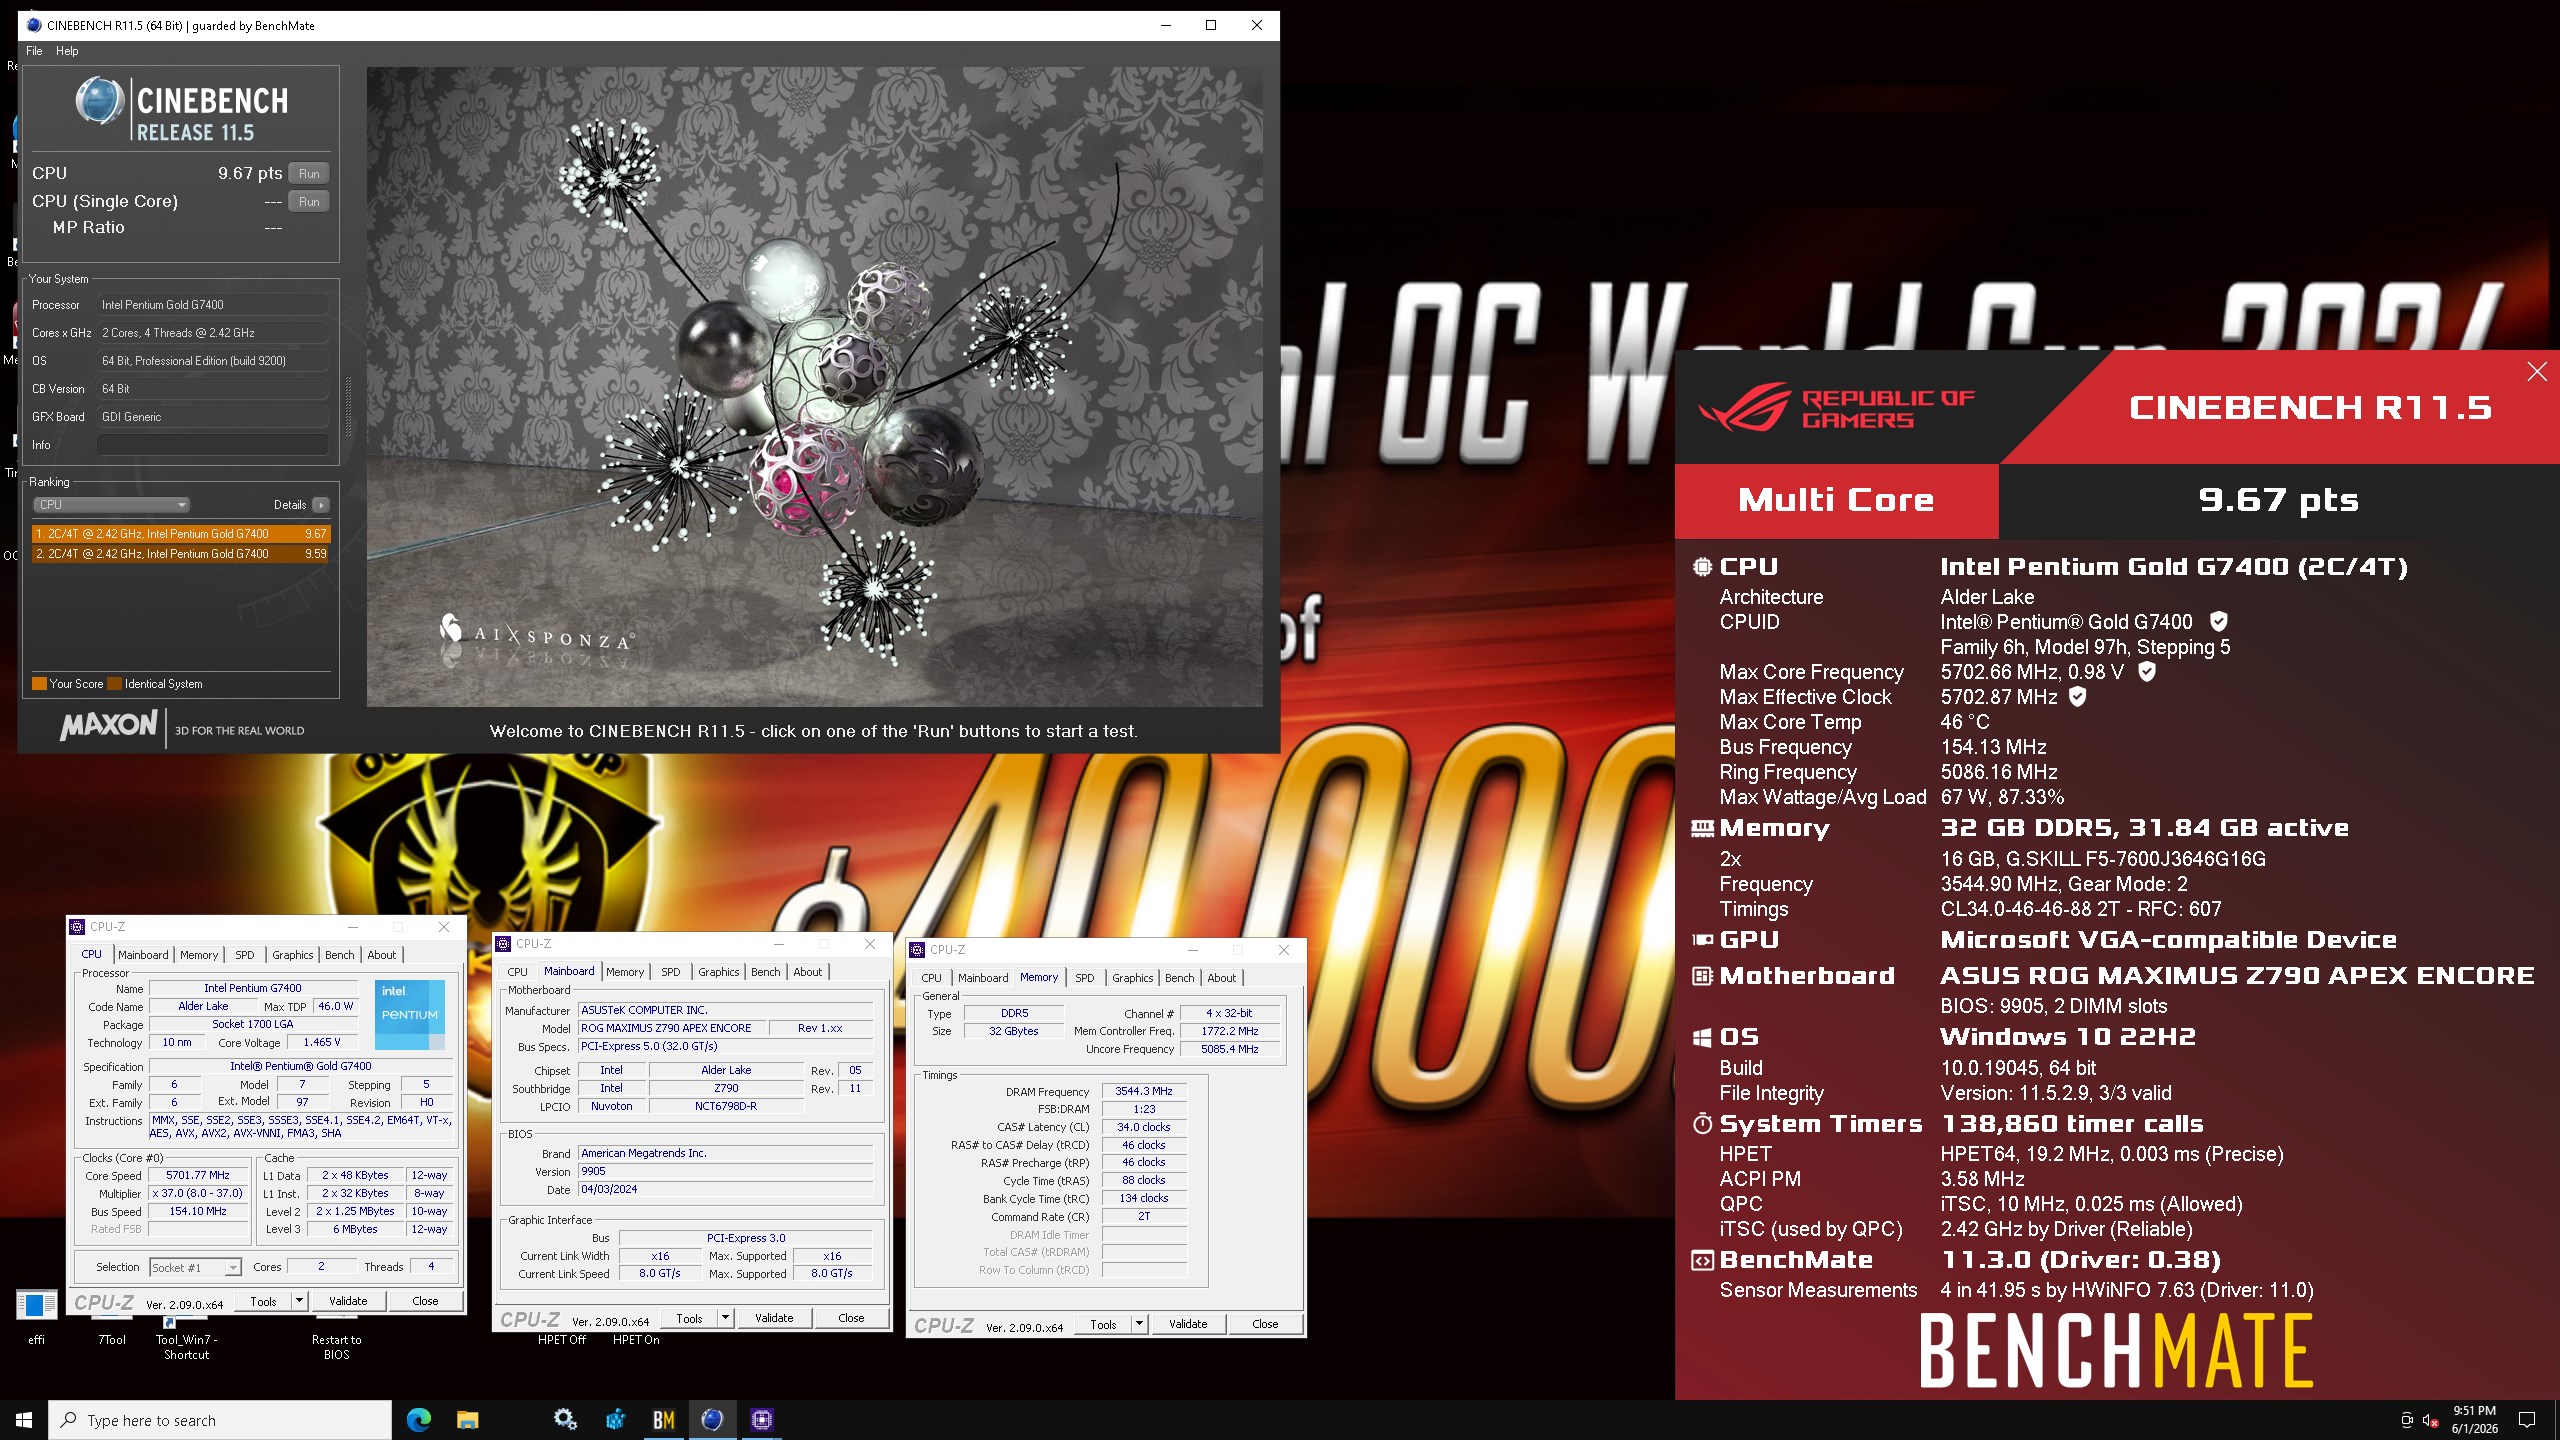The height and width of the screenshot is (1440, 2560).
Task: Open Graphics tab in CPU-Z Memory window
Action: pyautogui.click(x=1132, y=978)
